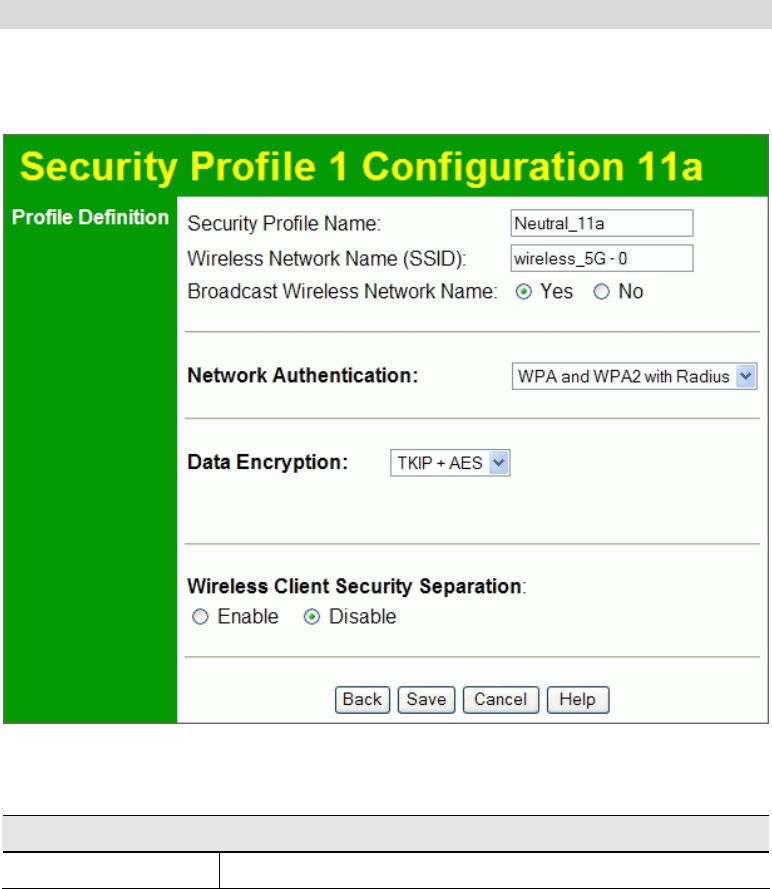Select Disable for Wireless Client Security Separation
The height and width of the screenshot is (889, 772).
click(311, 617)
